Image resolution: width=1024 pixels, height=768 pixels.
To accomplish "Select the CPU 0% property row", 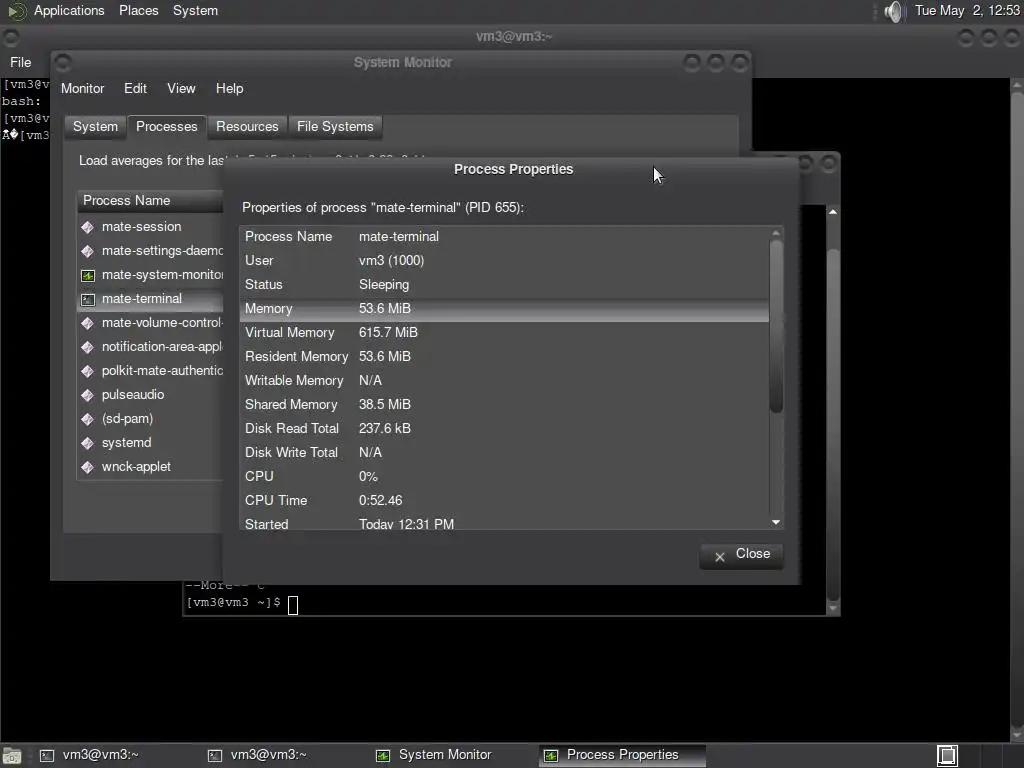I will click(504, 477).
